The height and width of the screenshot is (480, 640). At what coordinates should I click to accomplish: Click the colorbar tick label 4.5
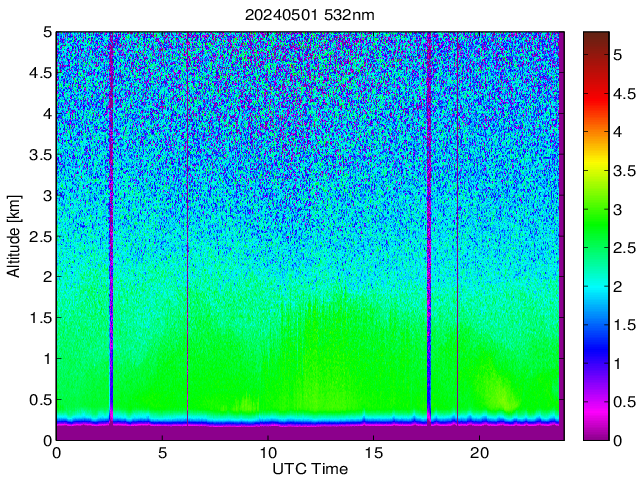[x=624, y=93]
